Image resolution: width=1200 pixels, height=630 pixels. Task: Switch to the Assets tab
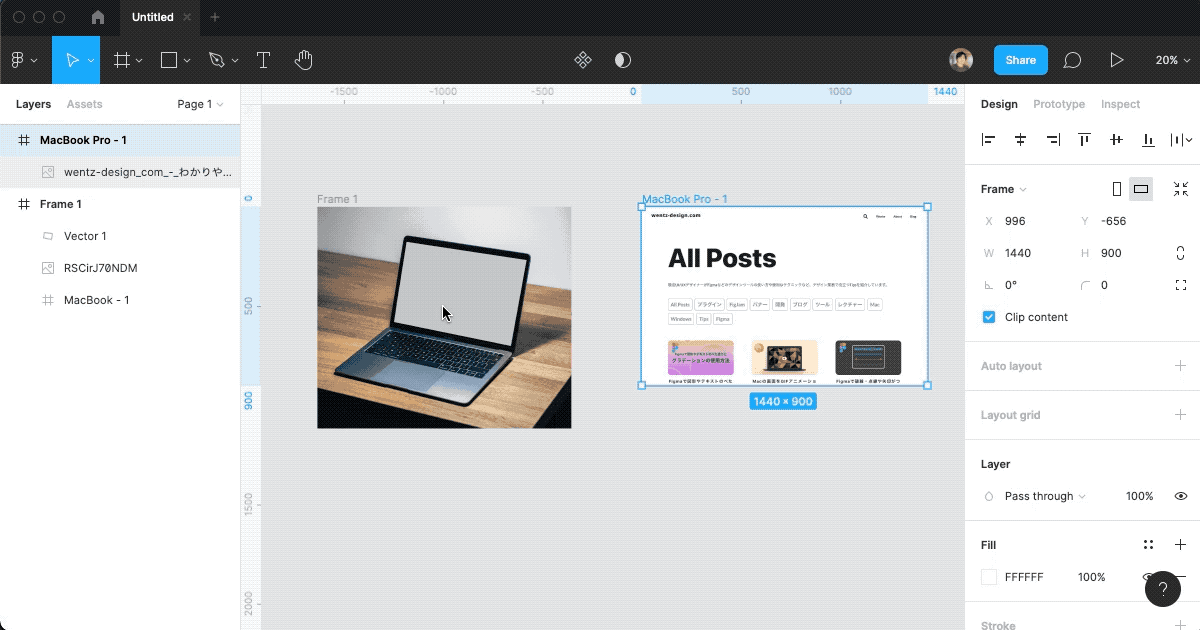(84, 104)
